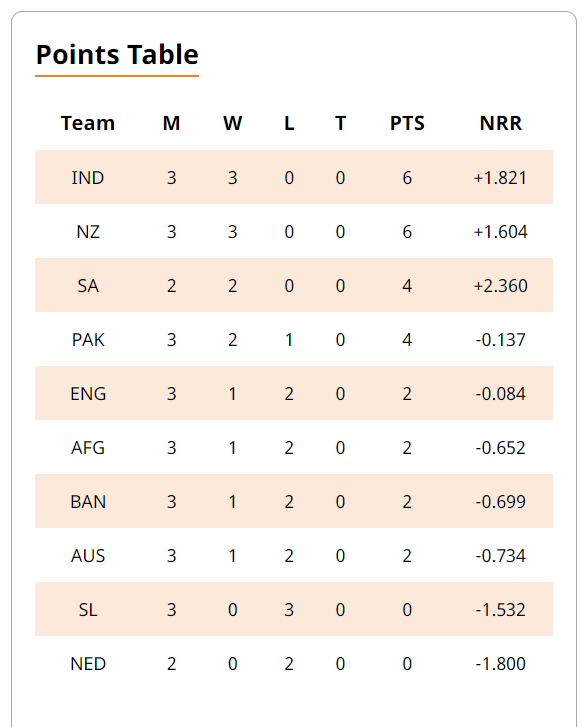This screenshot has width=582, height=727.
Task: Click the PAK team name
Action: (88, 339)
